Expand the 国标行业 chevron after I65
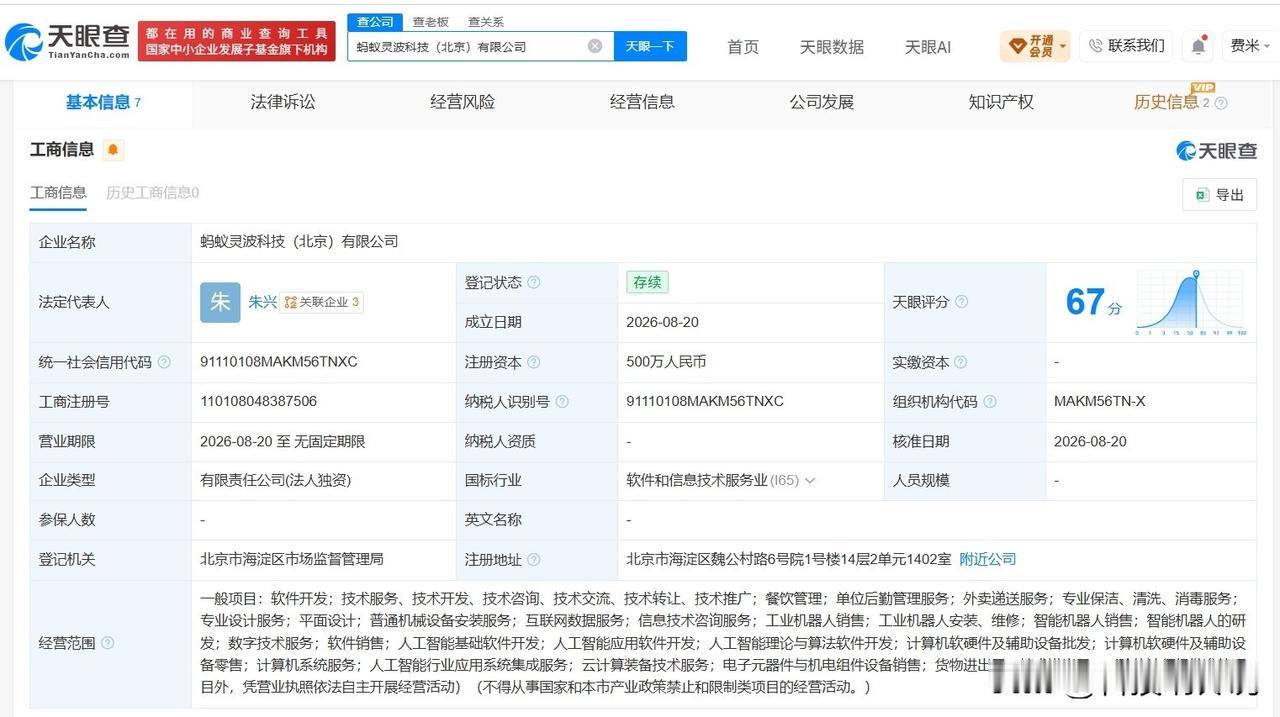The image size is (1280, 717). pos(810,481)
